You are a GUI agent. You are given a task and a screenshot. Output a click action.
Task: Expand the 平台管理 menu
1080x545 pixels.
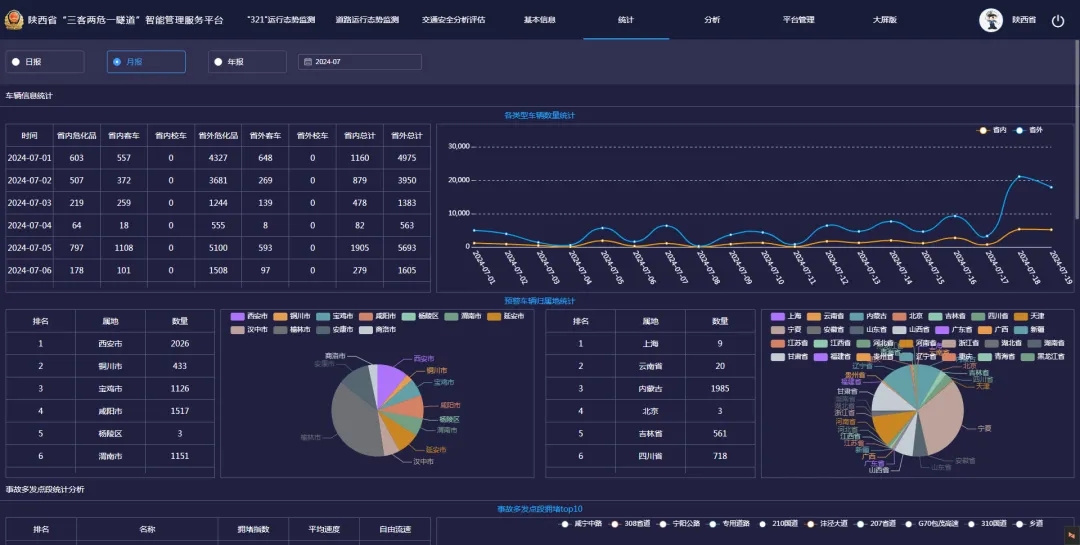point(798,20)
